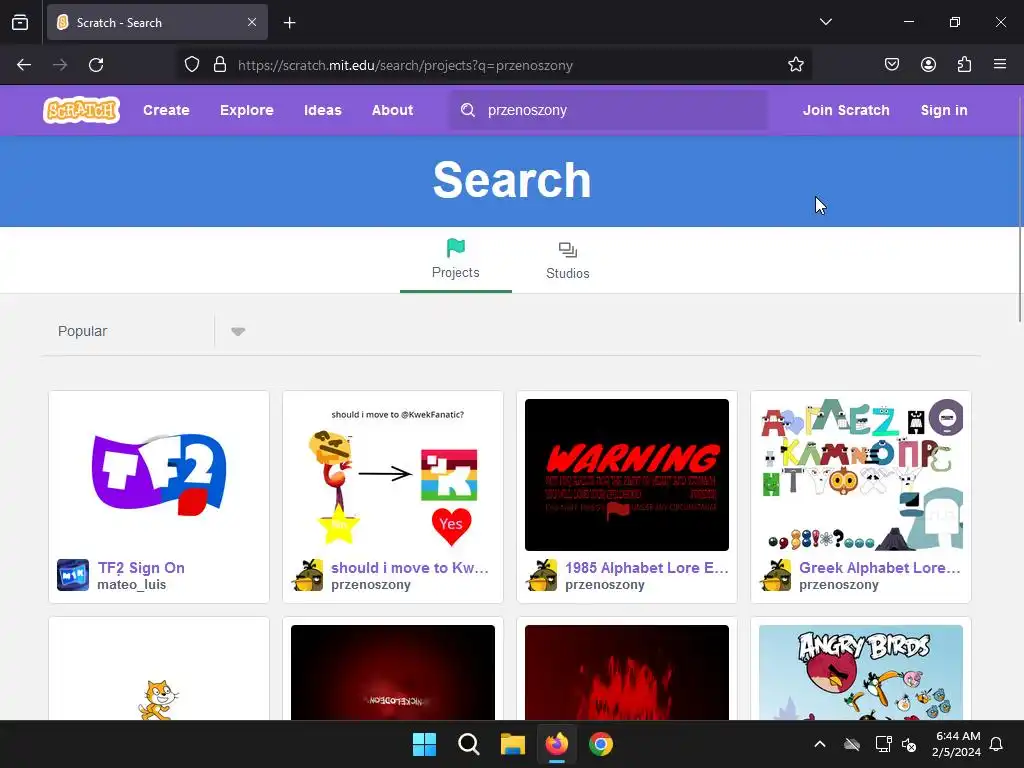Image resolution: width=1024 pixels, height=768 pixels.
Task: Open the TF2 Sign On project link
Action: tap(141, 568)
